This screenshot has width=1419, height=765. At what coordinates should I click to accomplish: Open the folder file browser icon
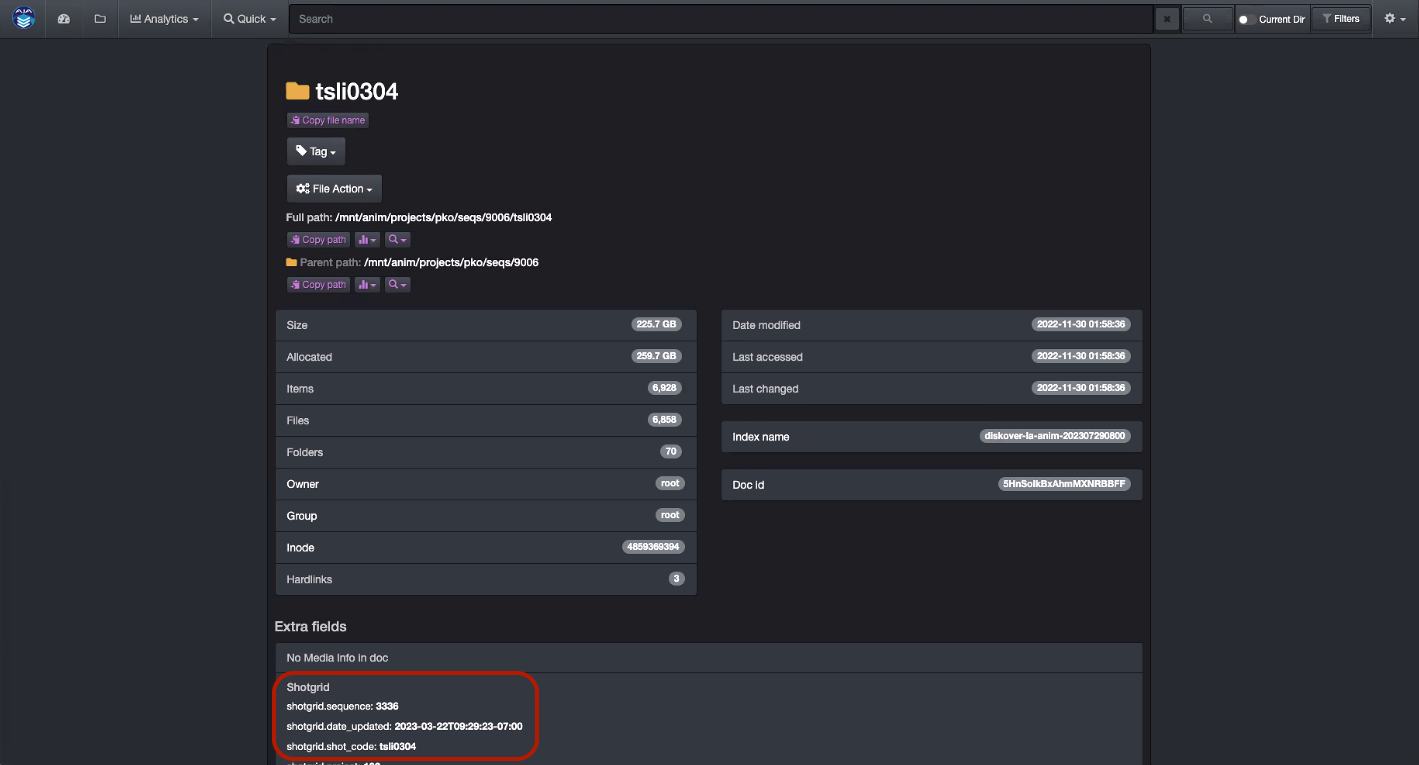click(x=99, y=17)
